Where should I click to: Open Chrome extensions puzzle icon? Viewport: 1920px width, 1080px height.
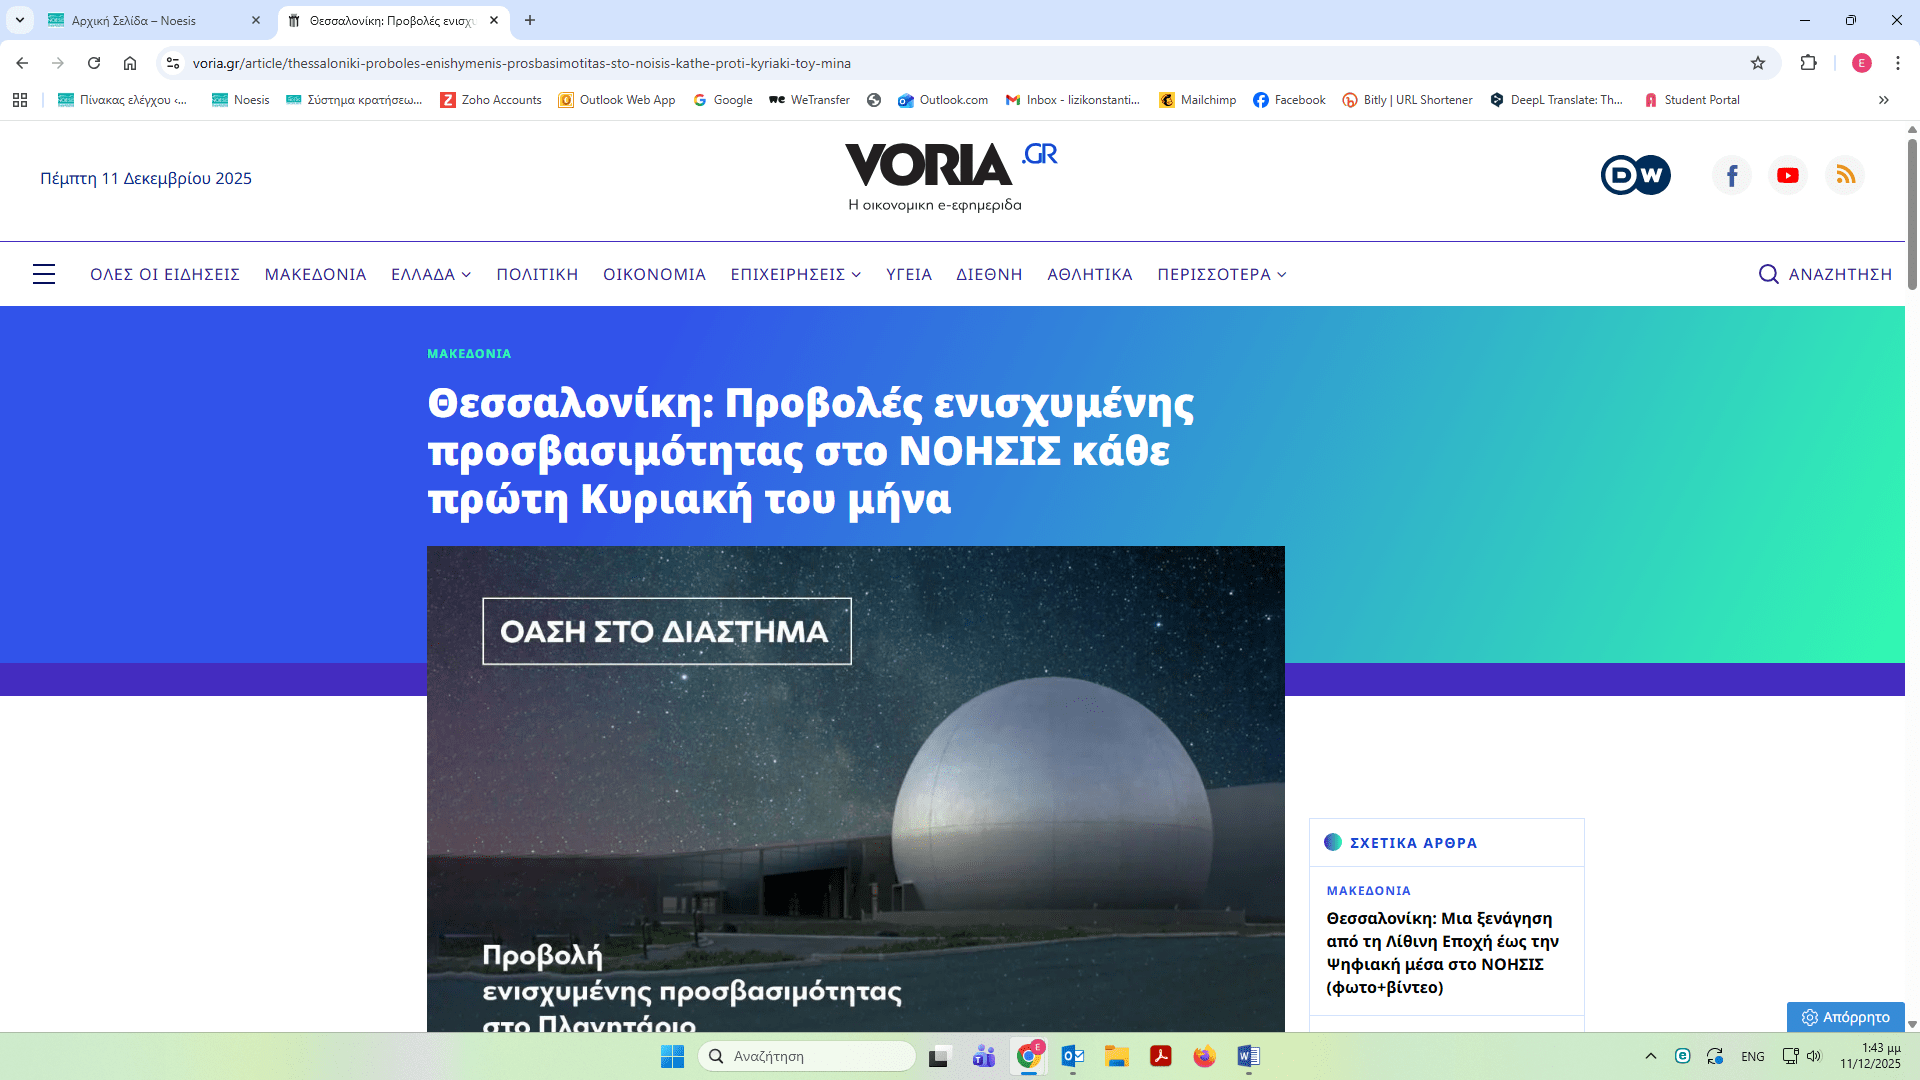tap(1808, 63)
